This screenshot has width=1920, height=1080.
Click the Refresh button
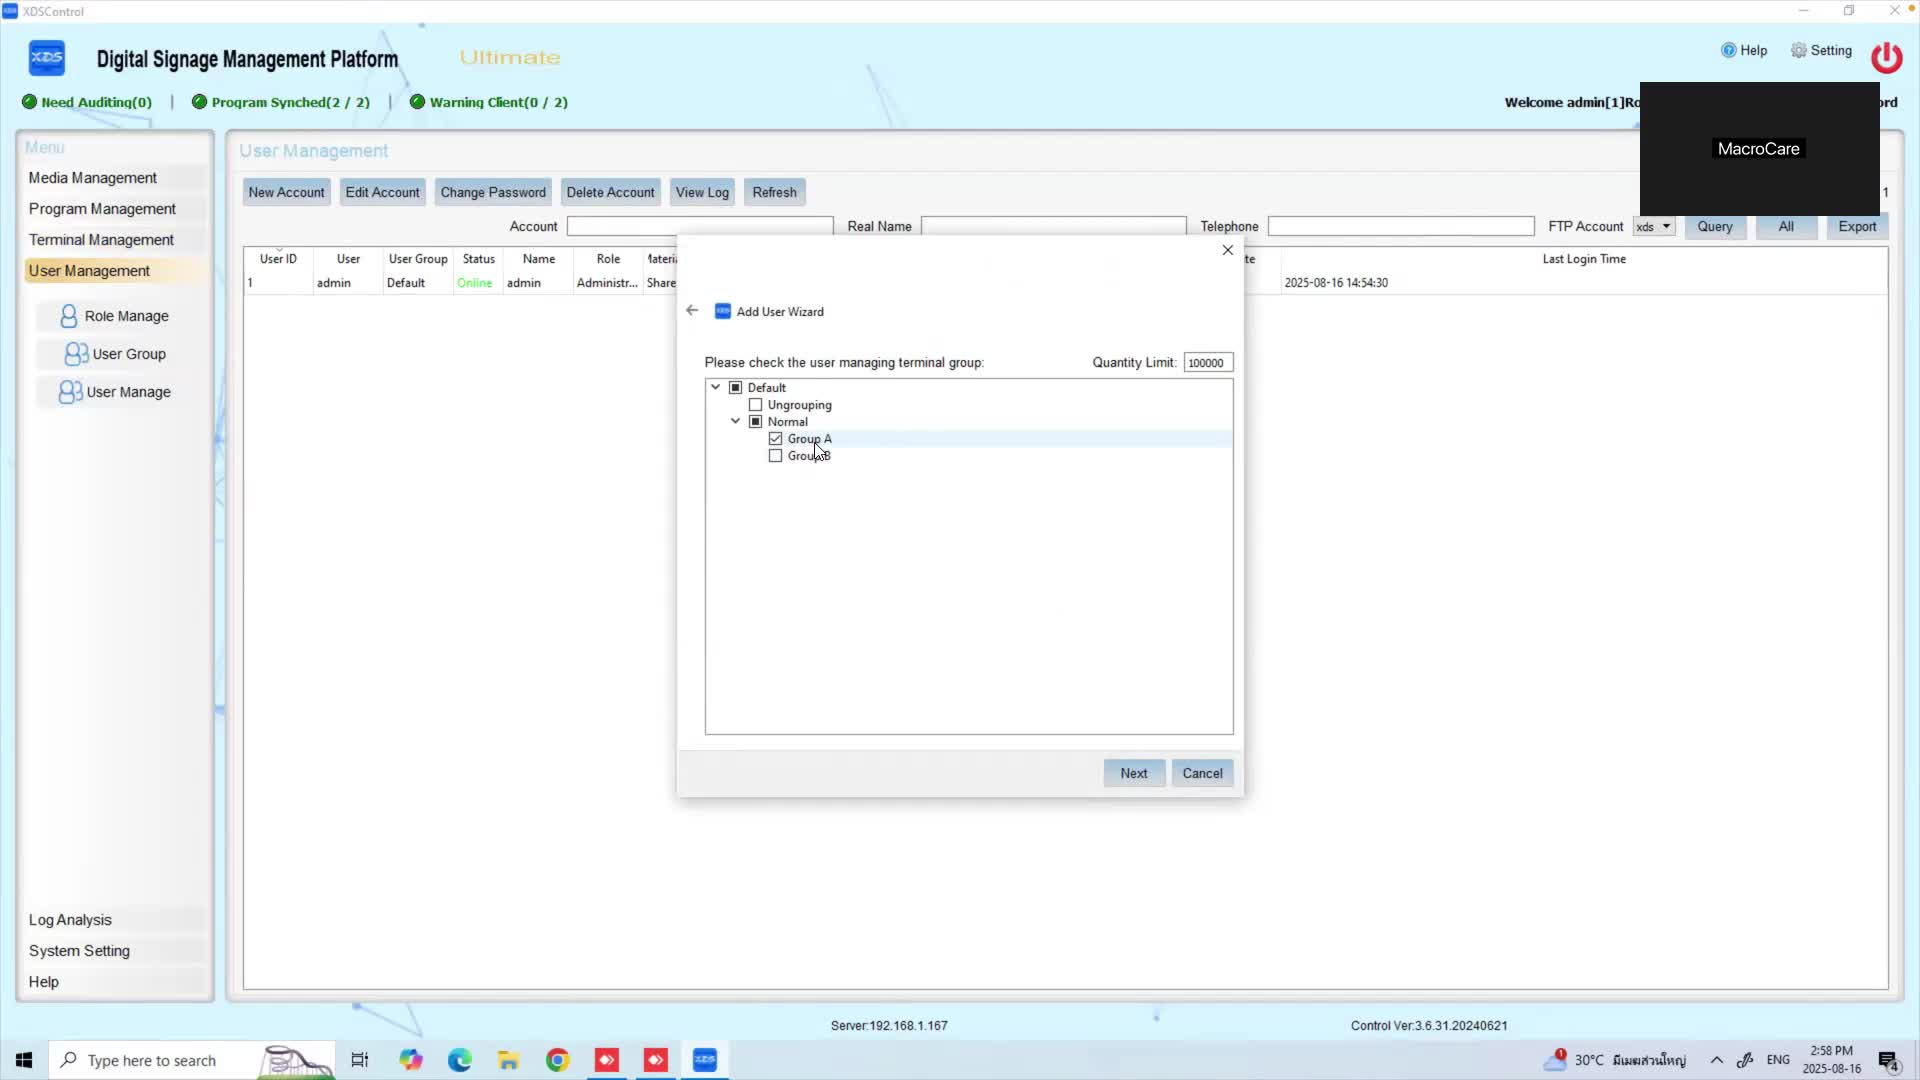coord(775,192)
